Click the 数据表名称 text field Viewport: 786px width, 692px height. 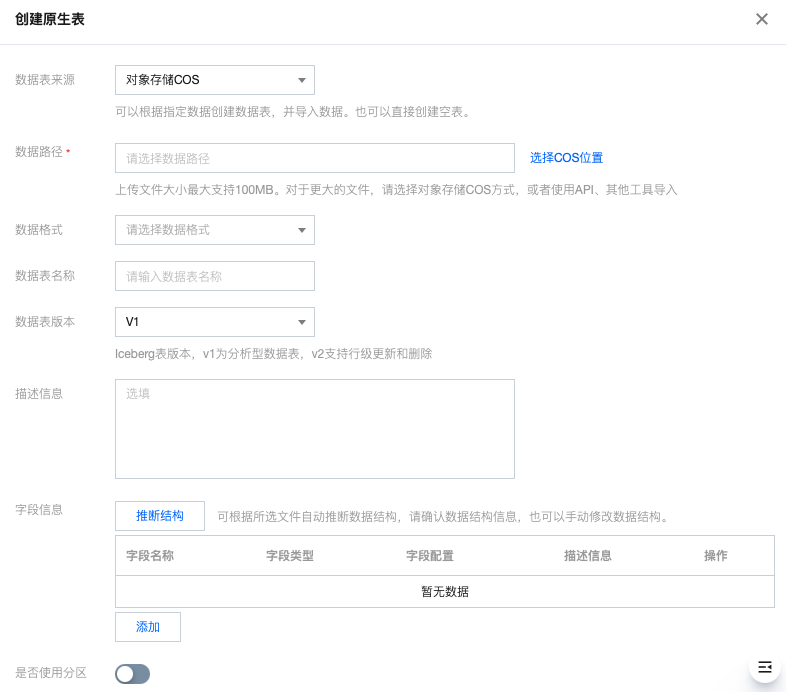coord(215,276)
